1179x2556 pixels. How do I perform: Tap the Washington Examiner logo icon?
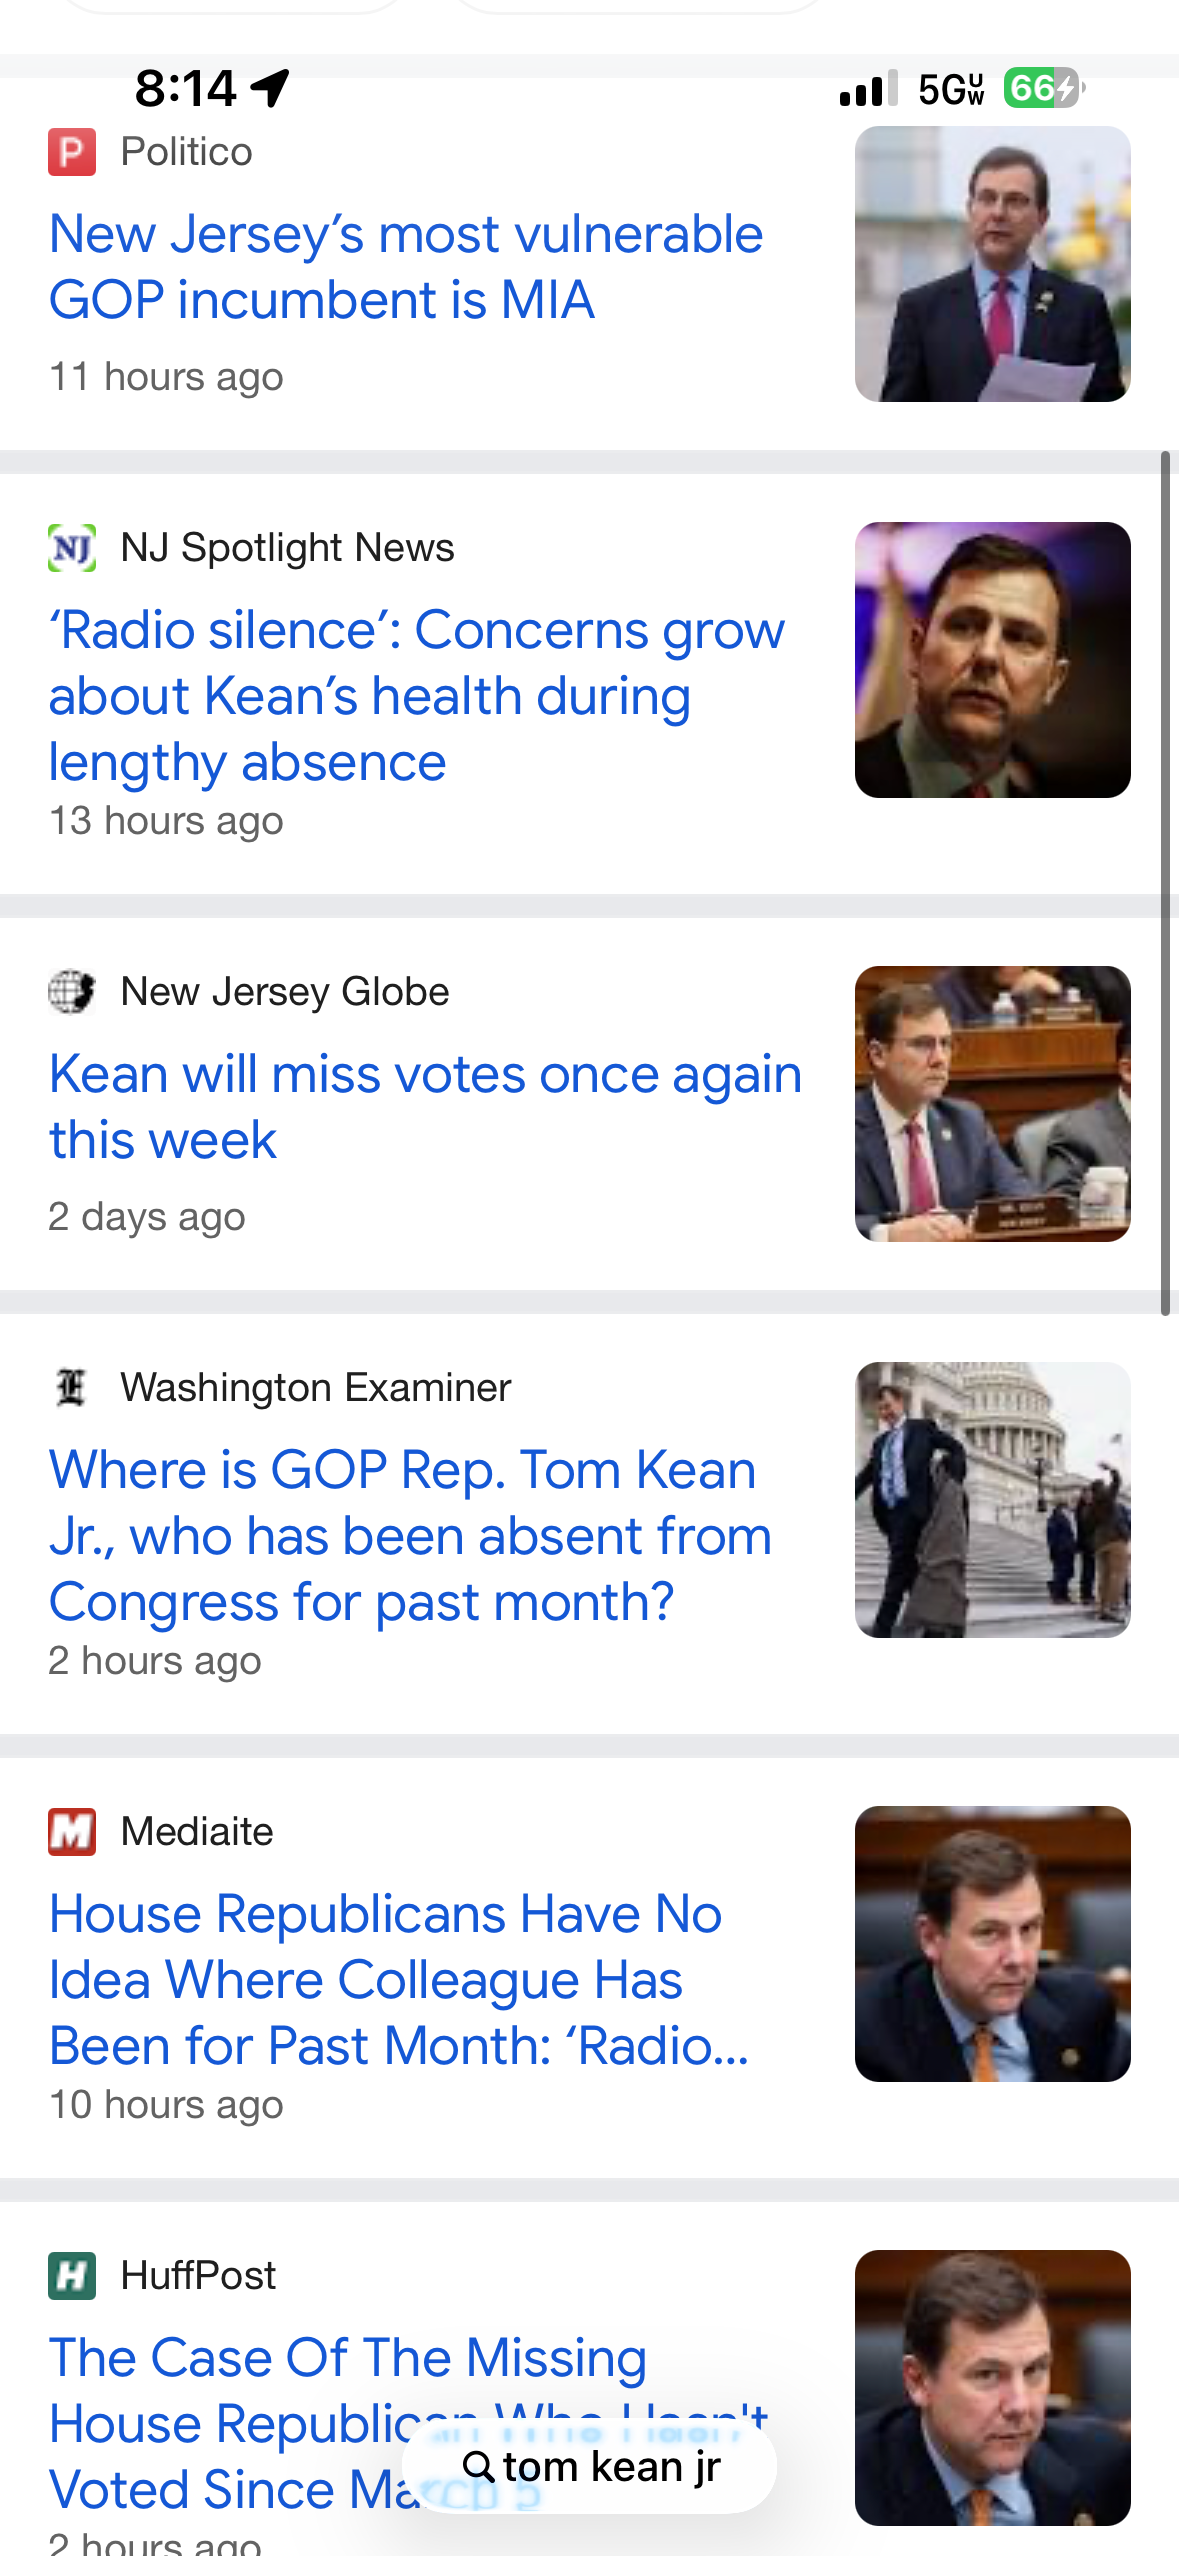point(72,1388)
